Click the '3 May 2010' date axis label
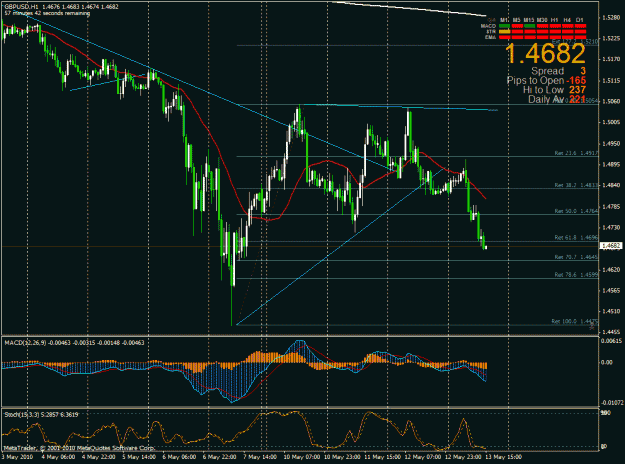 [17, 457]
